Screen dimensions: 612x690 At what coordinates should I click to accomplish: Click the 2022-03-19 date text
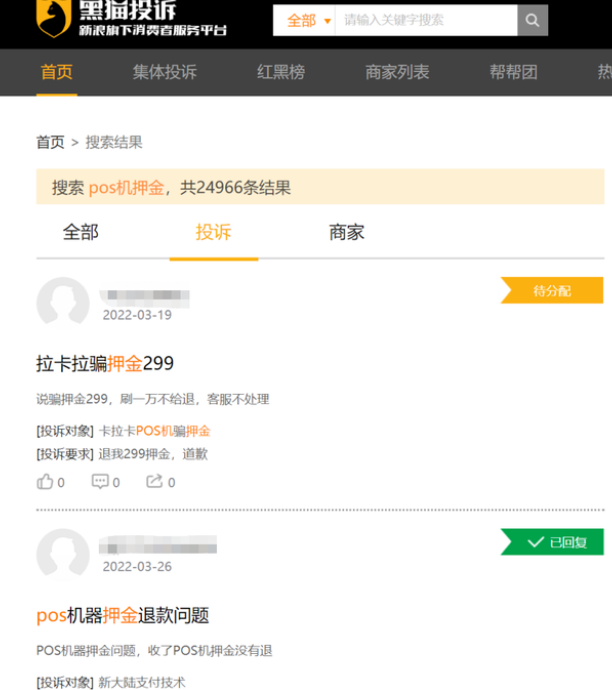click(137, 315)
